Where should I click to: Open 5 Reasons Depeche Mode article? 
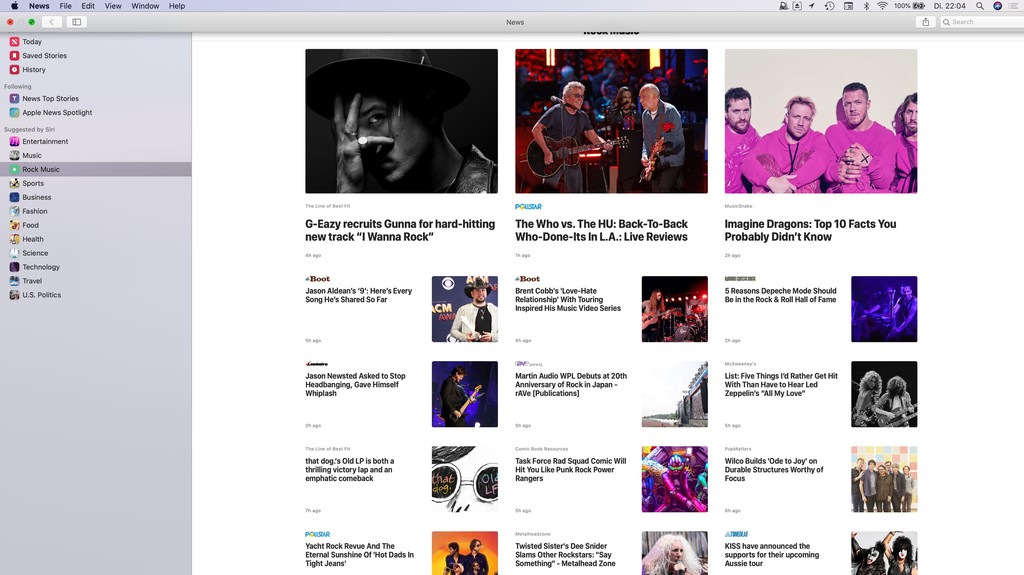point(780,295)
